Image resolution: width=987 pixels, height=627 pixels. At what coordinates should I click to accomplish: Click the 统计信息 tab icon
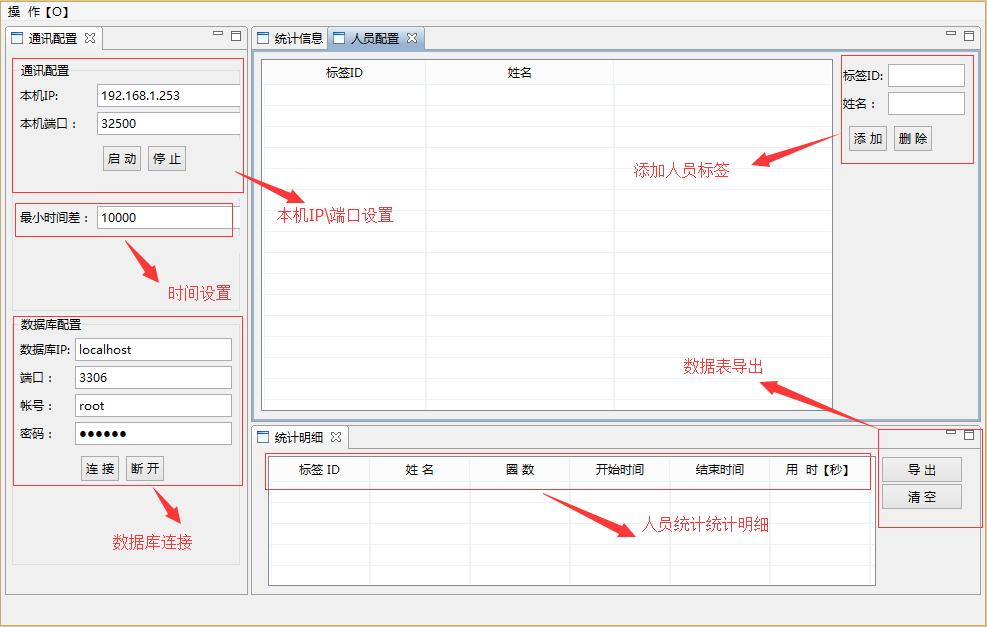pyautogui.click(x=263, y=38)
